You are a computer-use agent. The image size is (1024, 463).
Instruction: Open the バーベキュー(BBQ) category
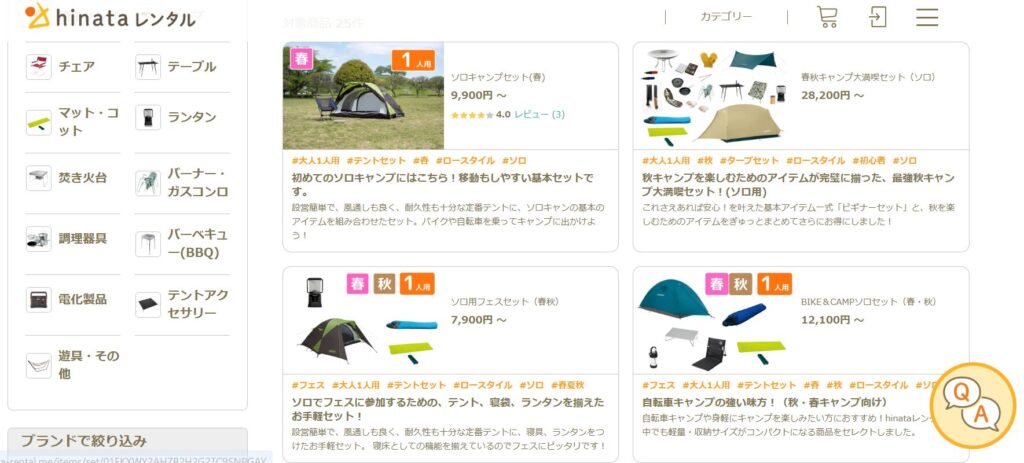point(182,244)
